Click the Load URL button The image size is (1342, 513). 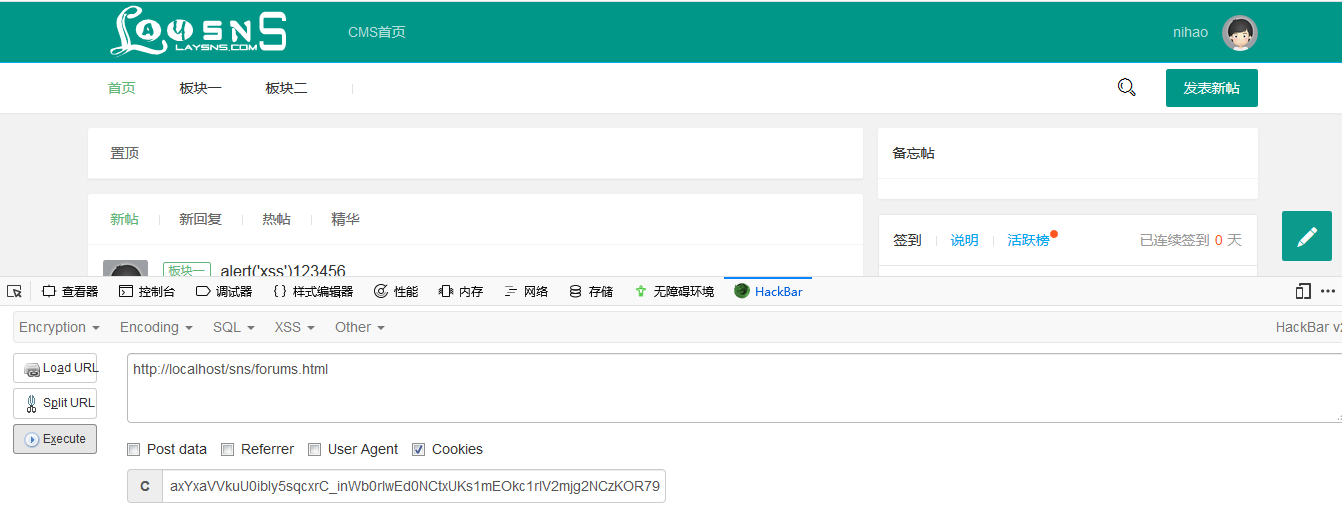coord(55,368)
